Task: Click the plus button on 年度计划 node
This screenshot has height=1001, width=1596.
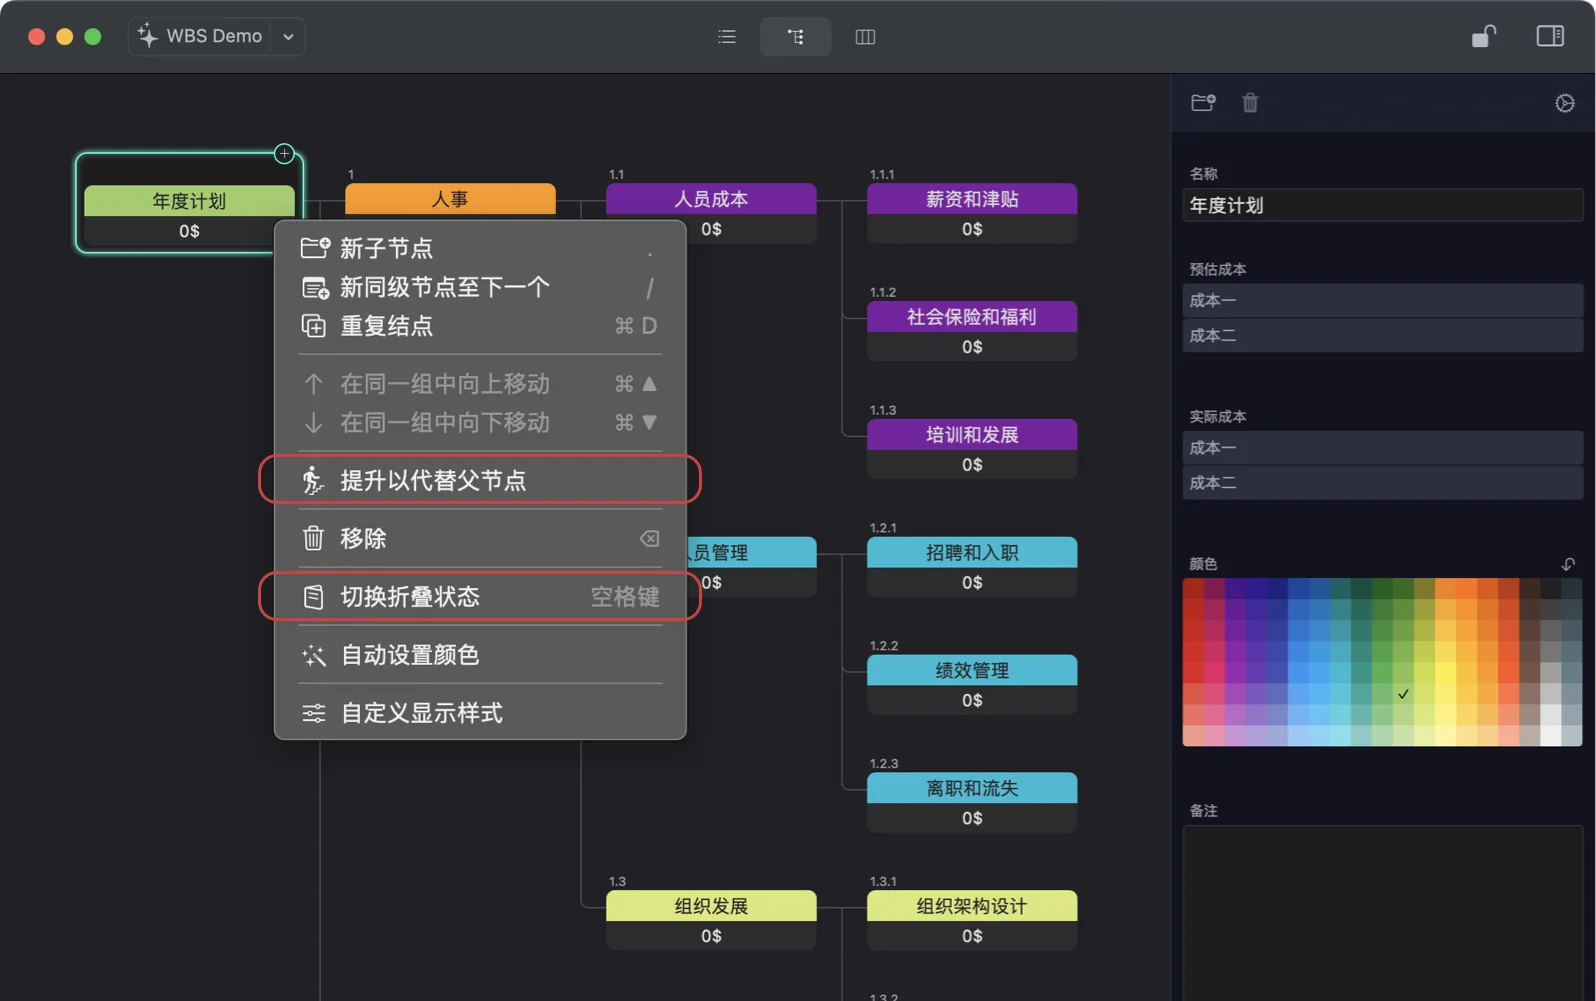Action: pyautogui.click(x=284, y=154)
